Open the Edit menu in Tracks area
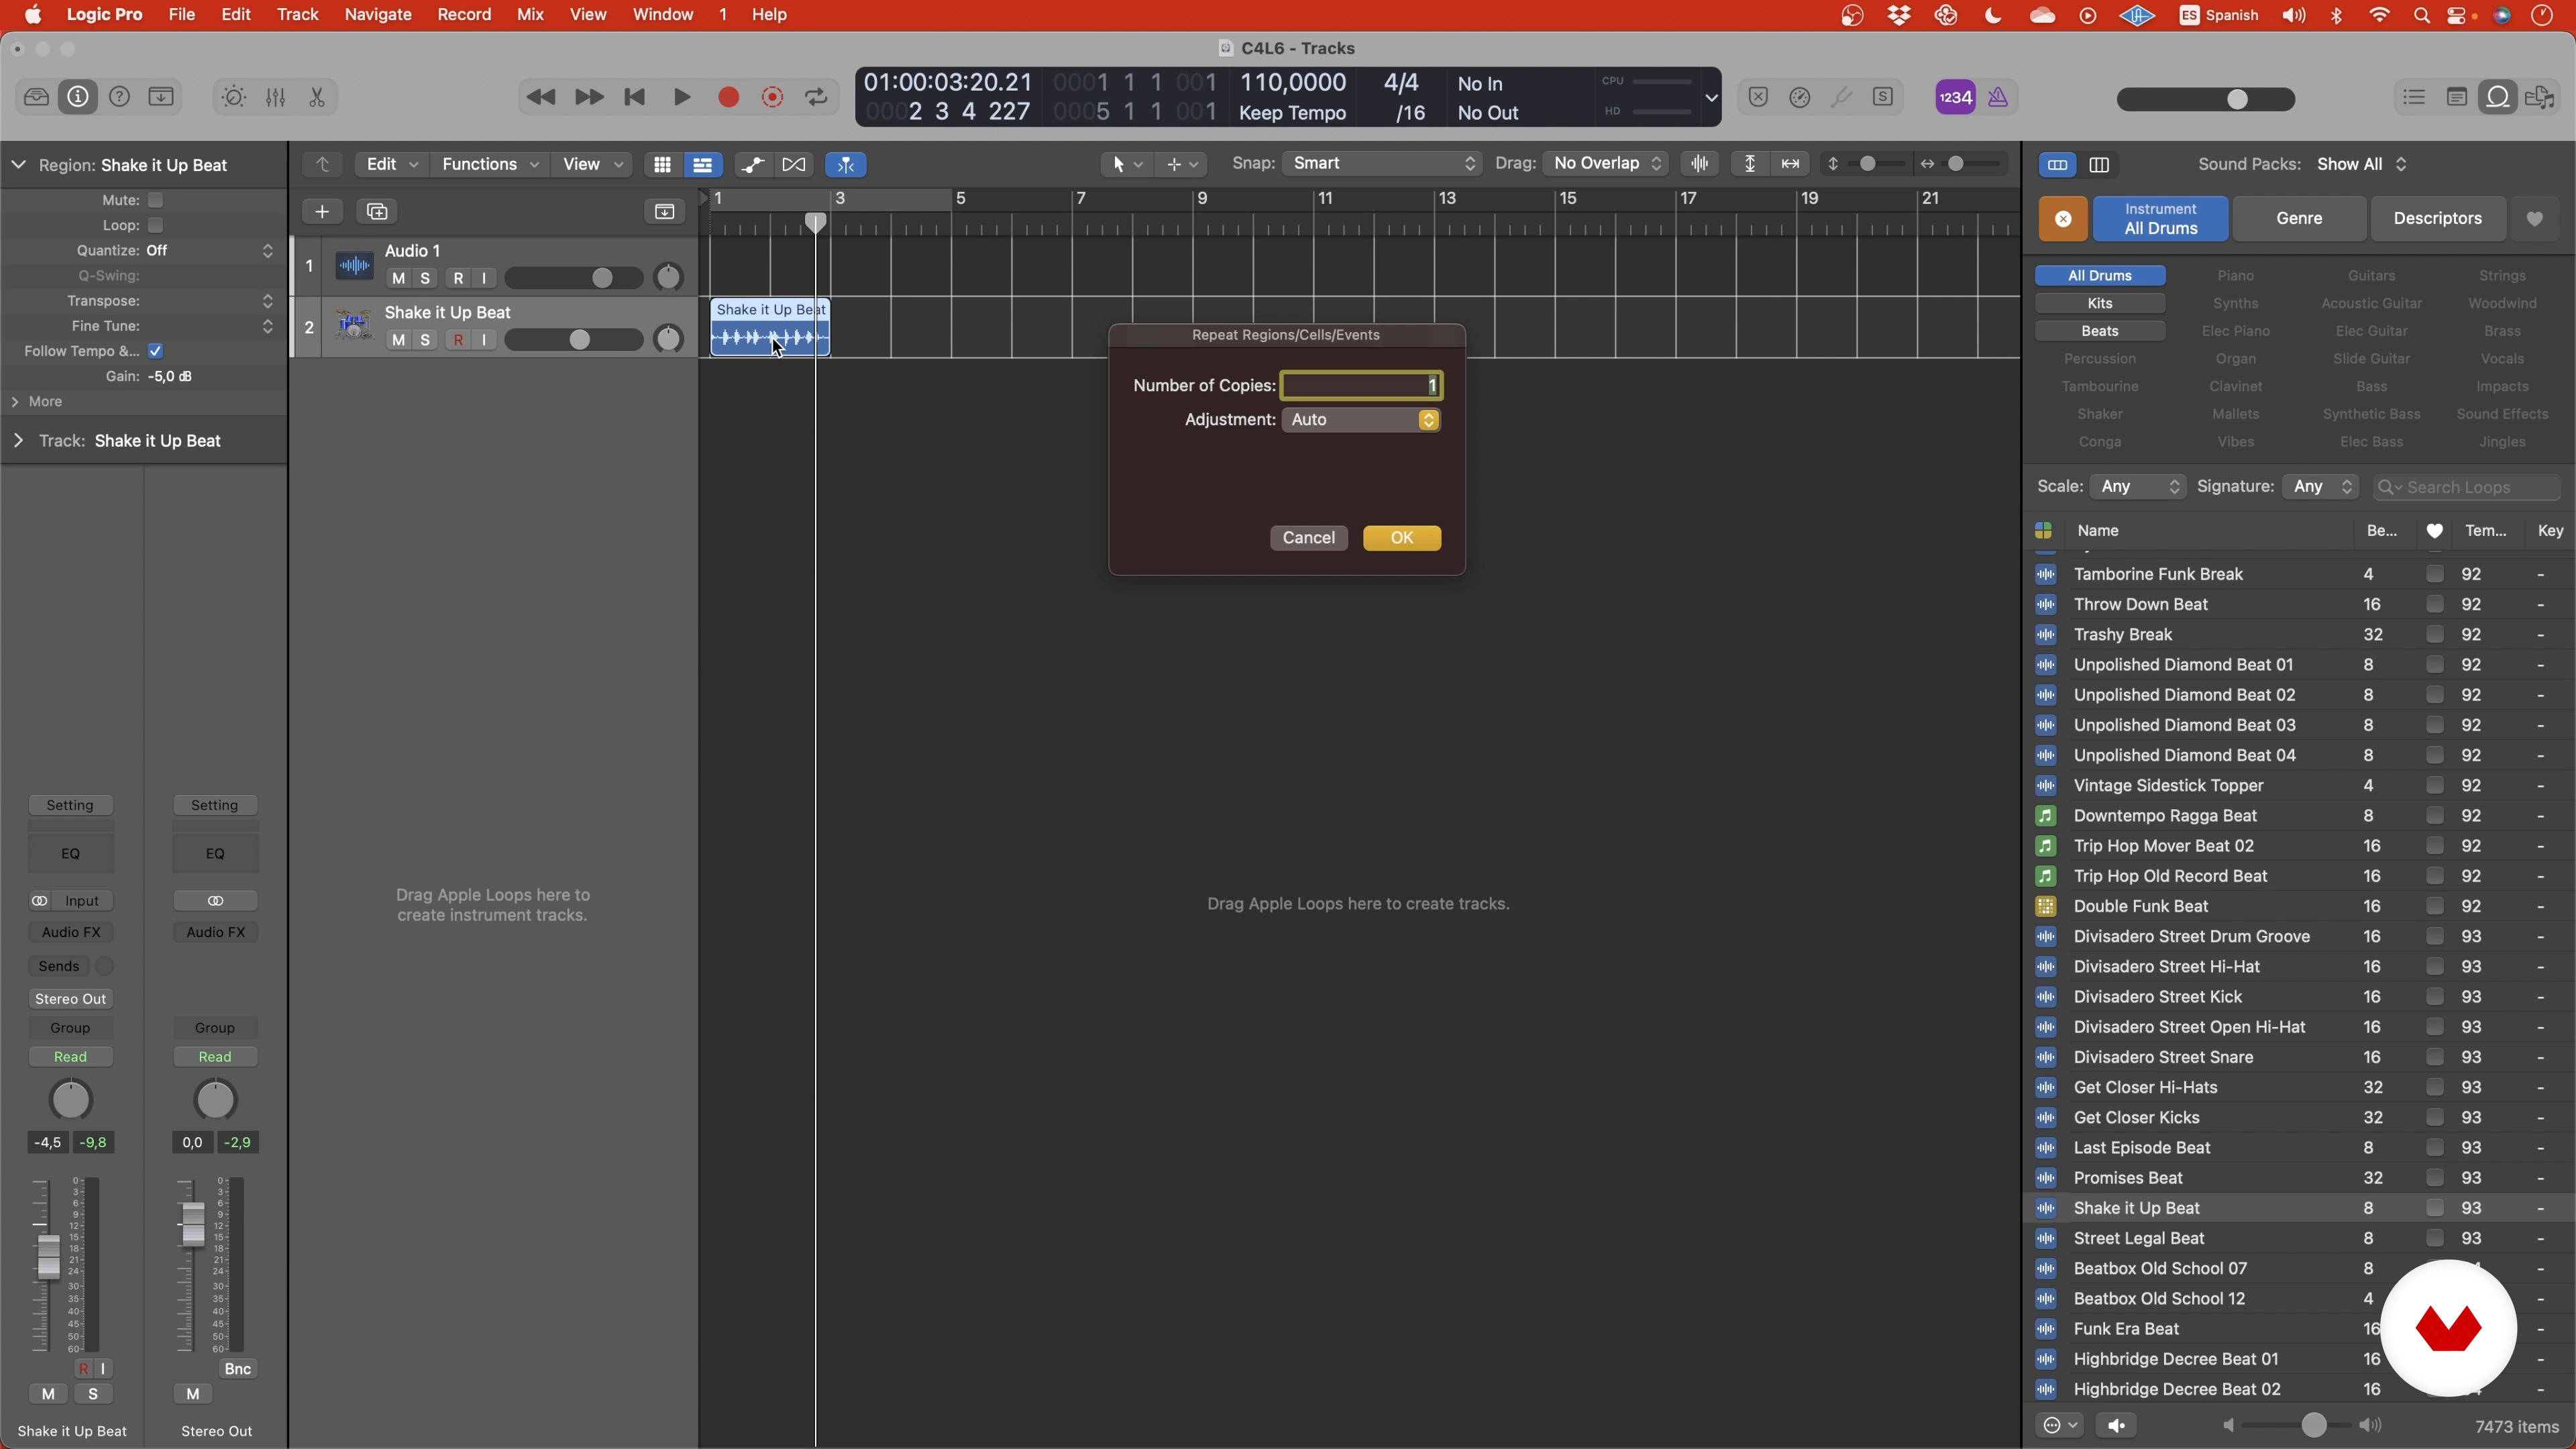The image size is (2576, 1449). coord(391,164)
